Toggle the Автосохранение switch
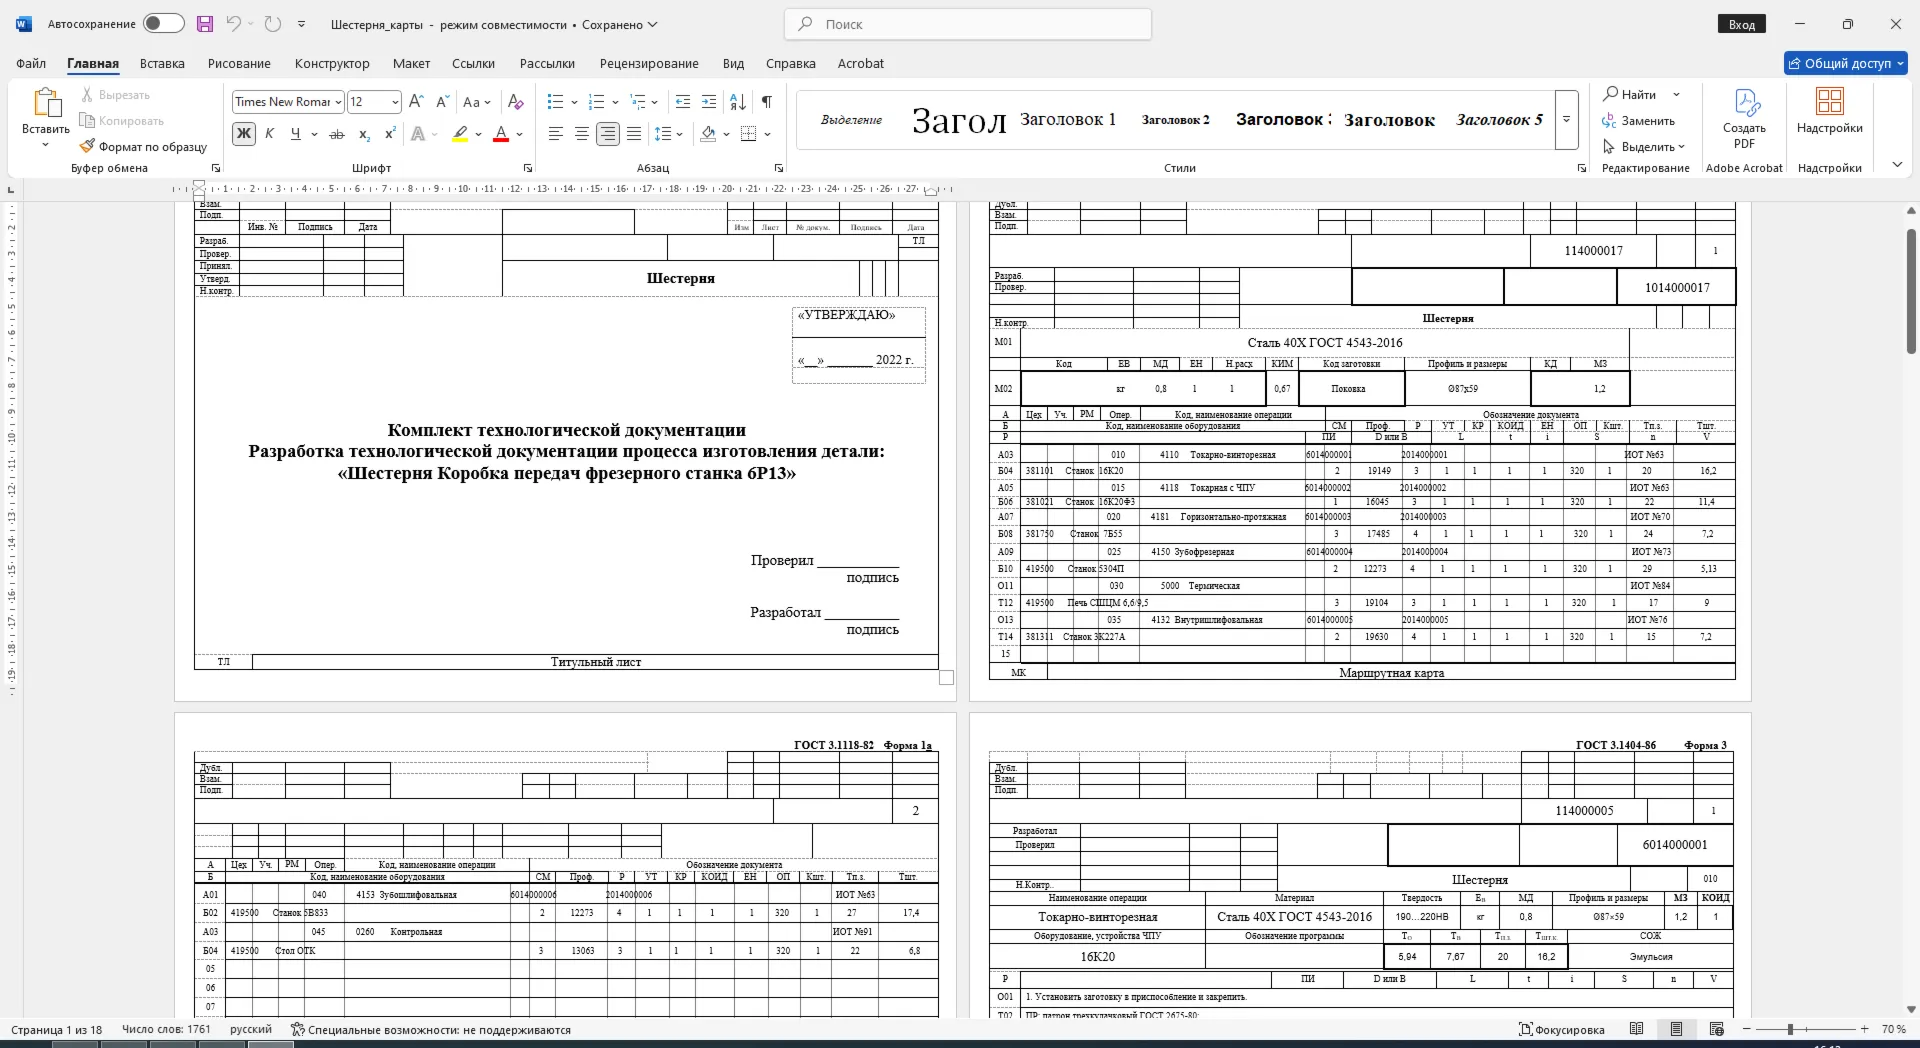Screen dimensions: 1920x1048 164,24
